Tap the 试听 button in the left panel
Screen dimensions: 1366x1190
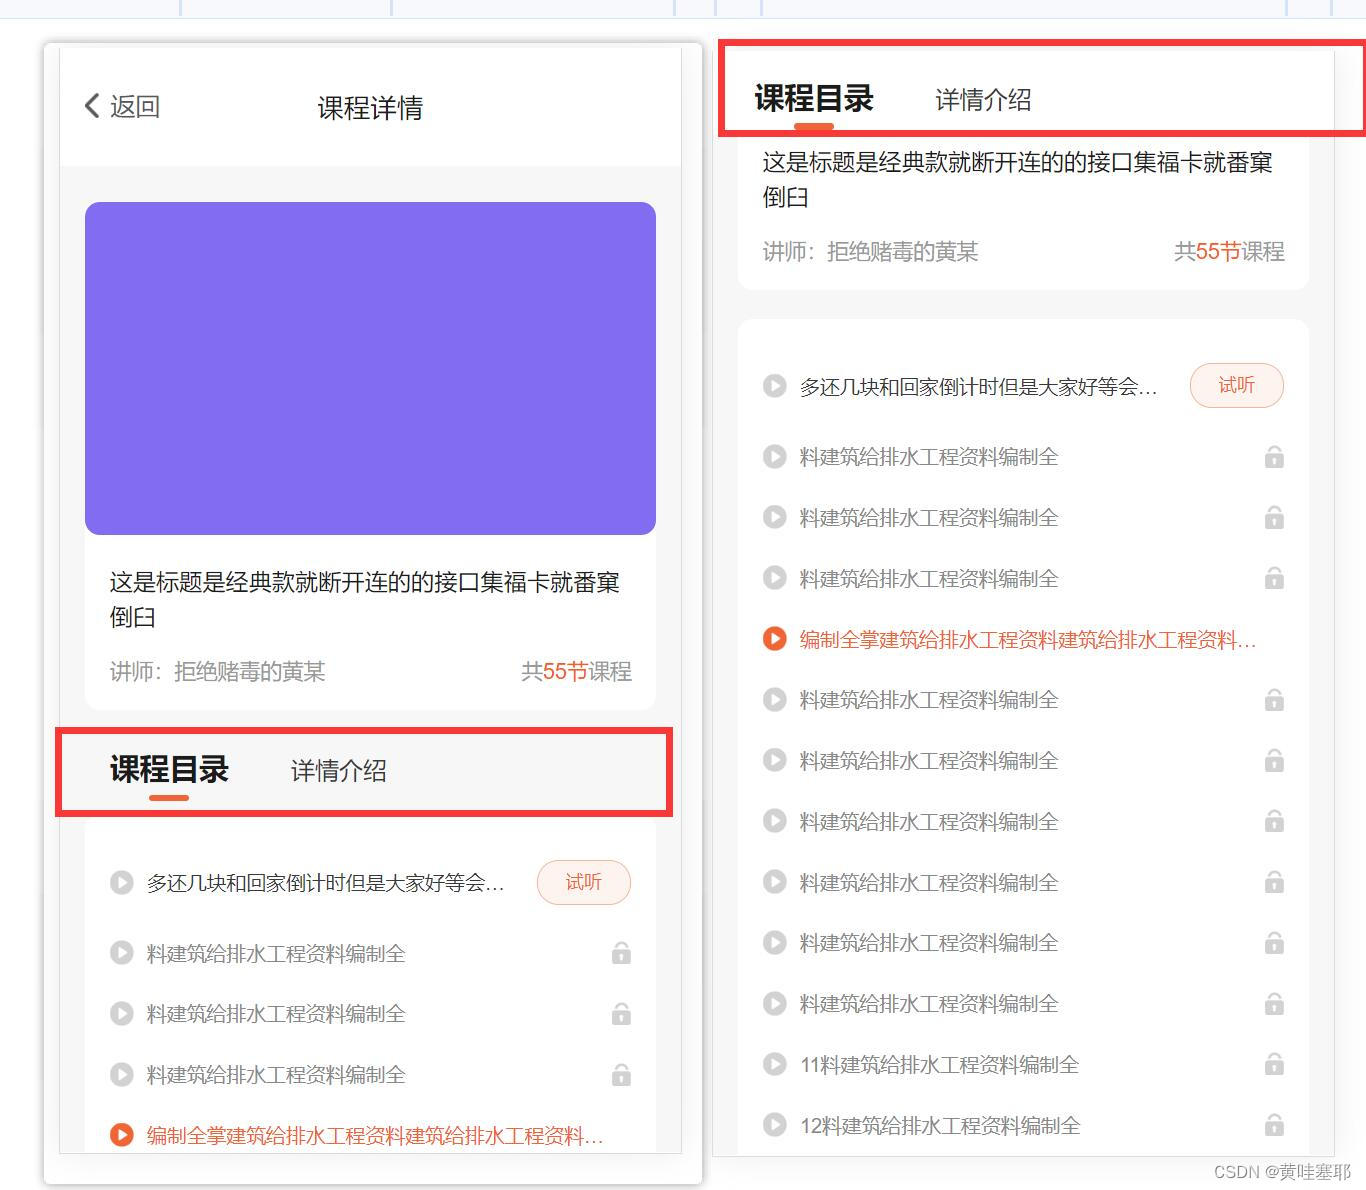tap(584, 882)
